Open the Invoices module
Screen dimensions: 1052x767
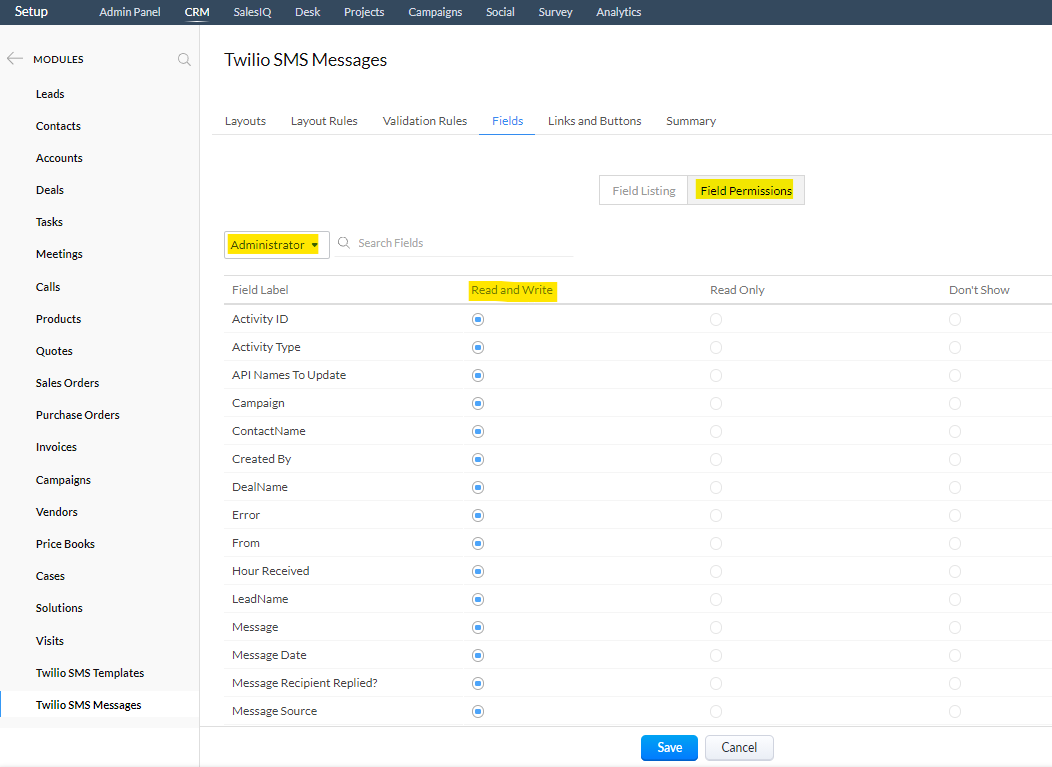click(56, 447)
